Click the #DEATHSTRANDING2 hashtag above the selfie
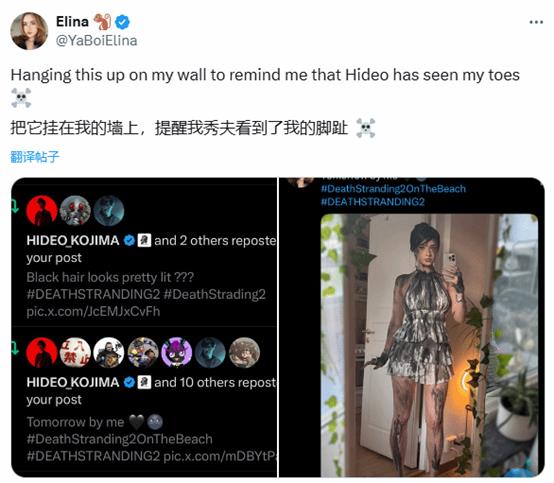The image size is (554, 483). [x=373, y=202]
